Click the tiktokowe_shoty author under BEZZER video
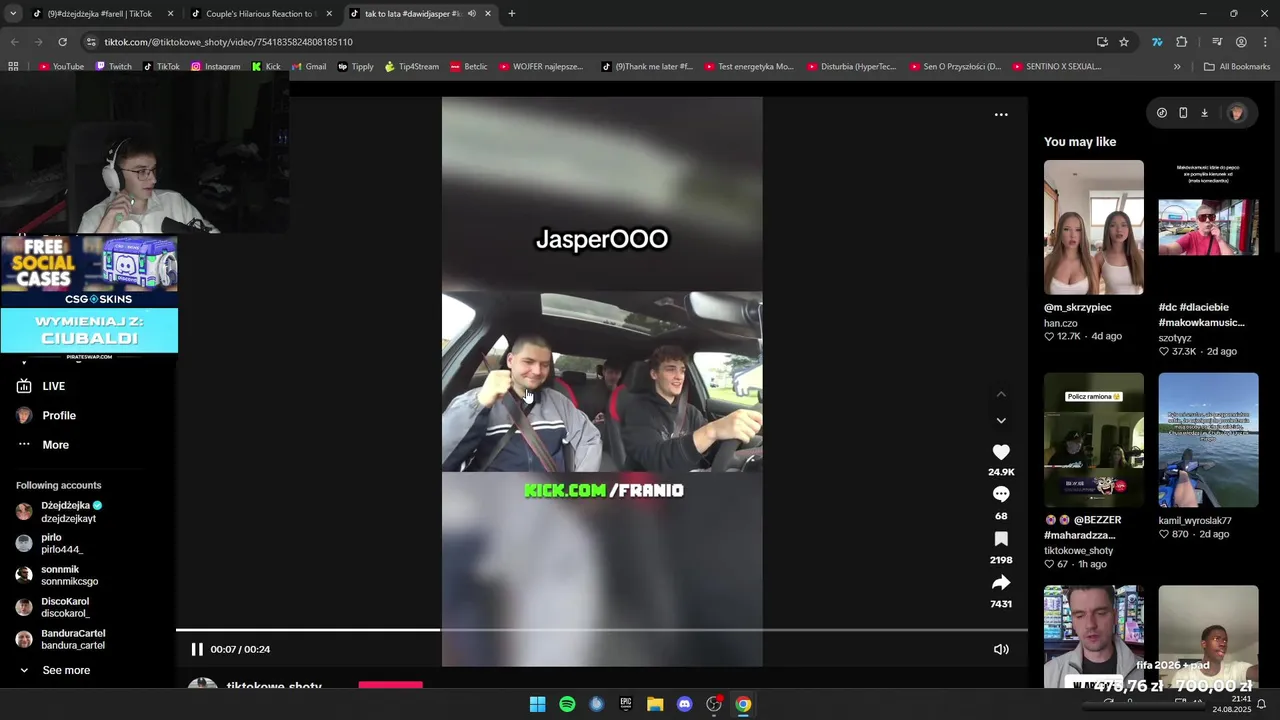 click(1078, 551)
